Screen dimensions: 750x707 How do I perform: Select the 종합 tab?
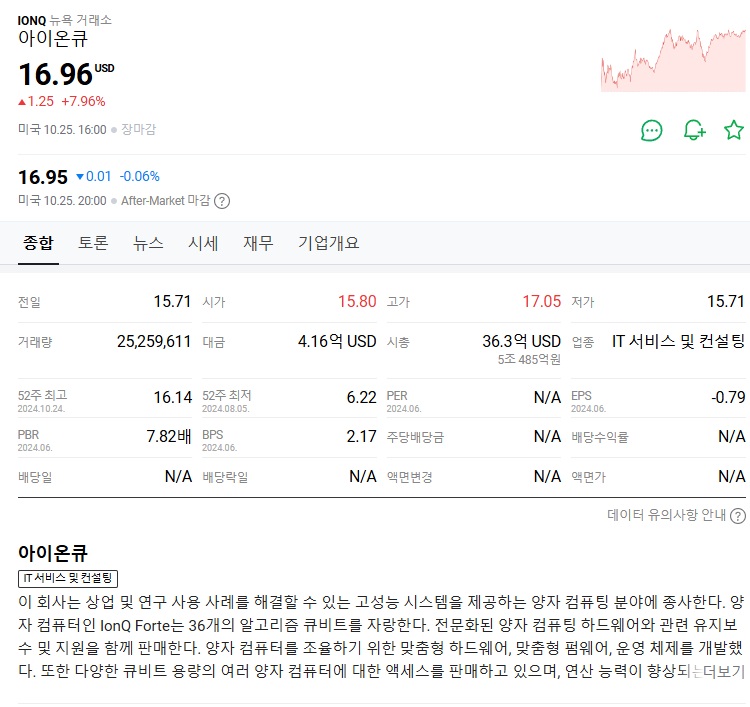click(38, 243)
